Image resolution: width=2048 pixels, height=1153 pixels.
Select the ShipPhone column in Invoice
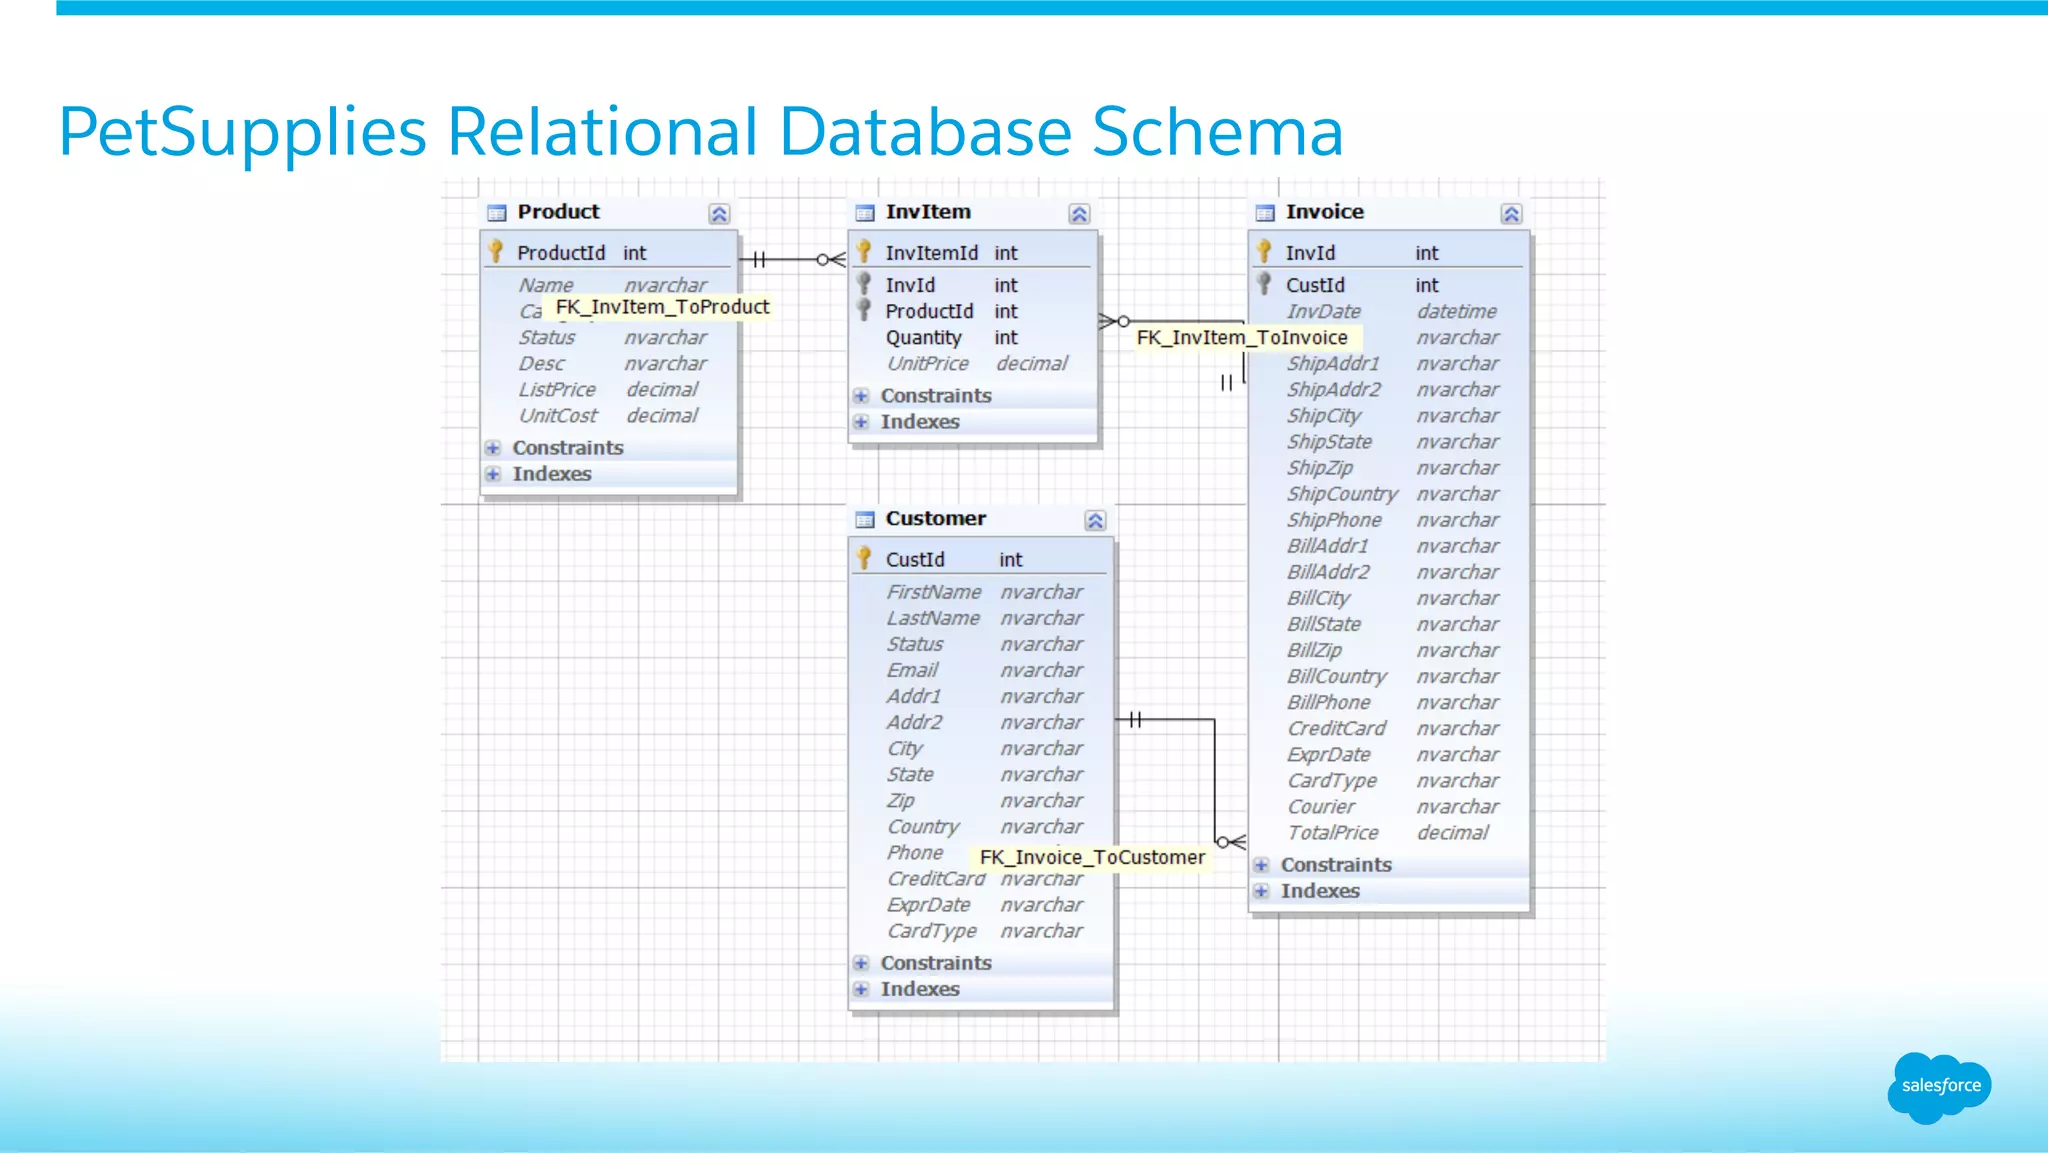tap(1389, 520)
